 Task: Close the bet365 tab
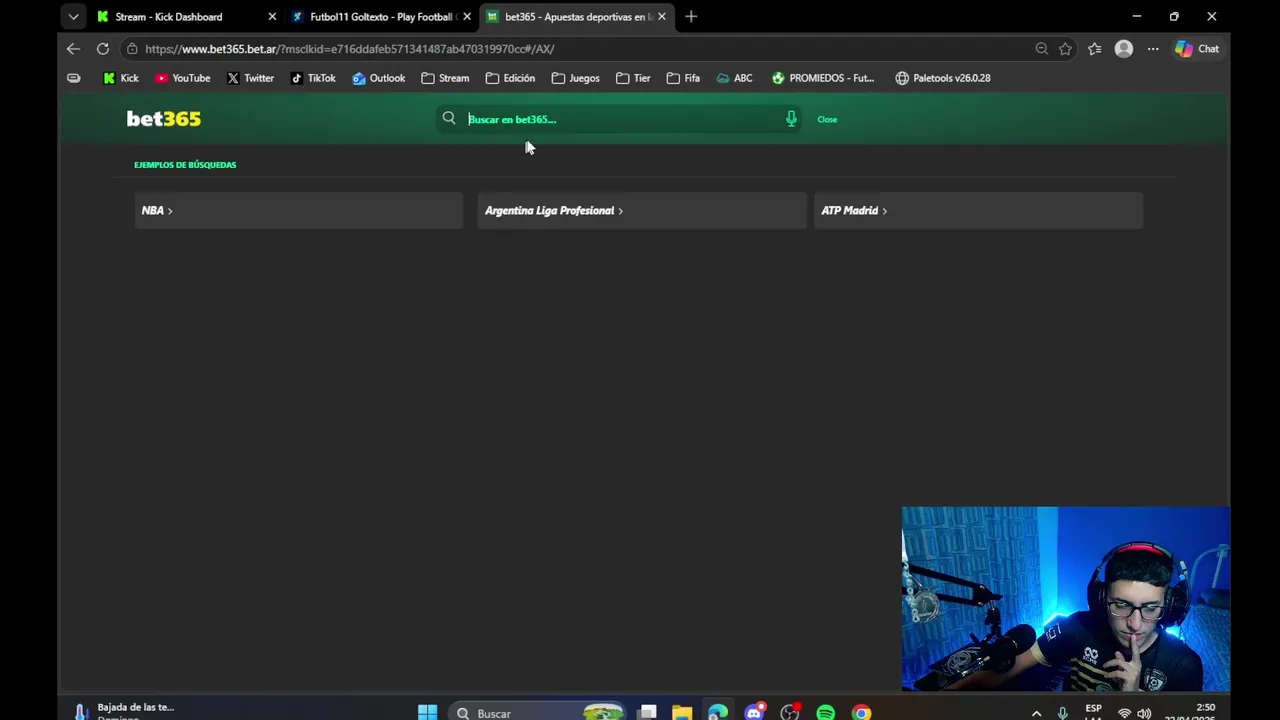tap(661, 16)
